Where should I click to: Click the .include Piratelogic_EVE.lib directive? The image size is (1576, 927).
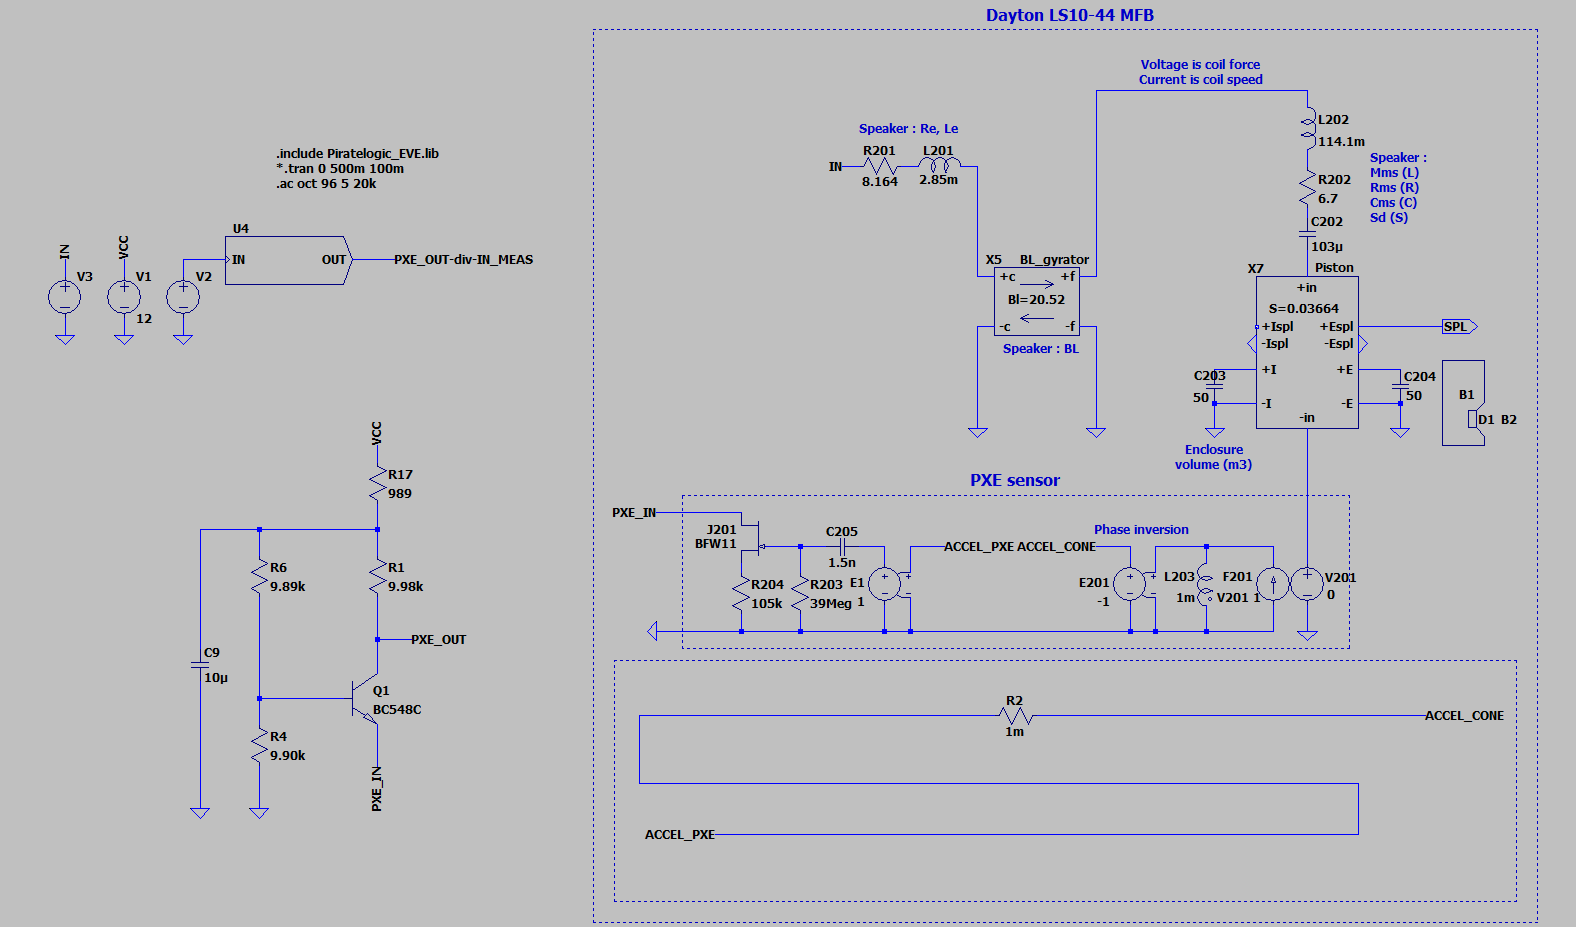[x=357, y=153]
